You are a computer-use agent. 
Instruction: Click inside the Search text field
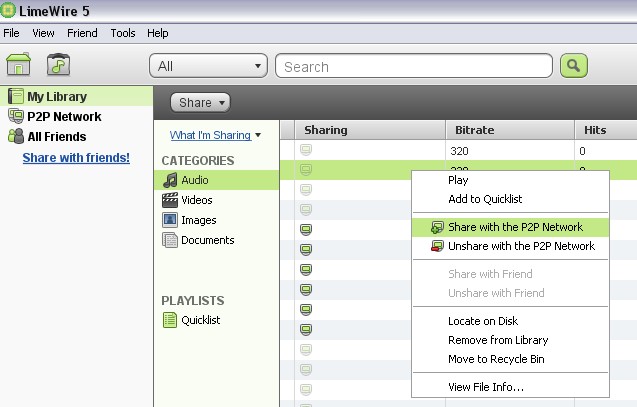413,66
